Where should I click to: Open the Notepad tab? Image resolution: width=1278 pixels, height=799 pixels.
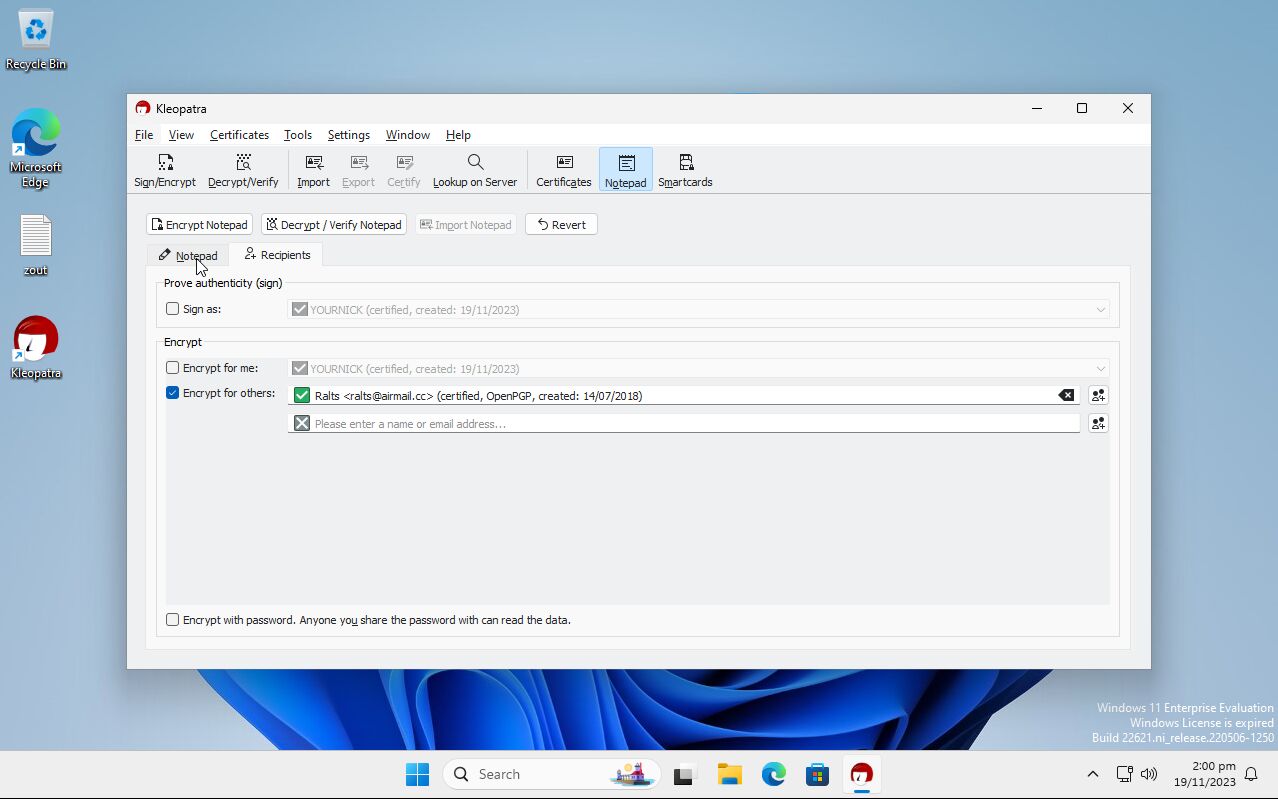tap(188, 254)
